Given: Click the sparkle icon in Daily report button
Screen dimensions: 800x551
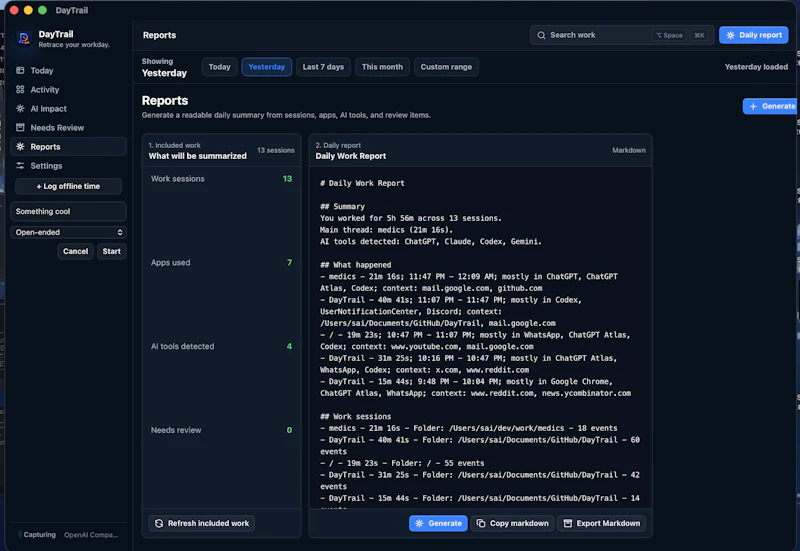Looking at the screenshot, I should coord(731,35).
